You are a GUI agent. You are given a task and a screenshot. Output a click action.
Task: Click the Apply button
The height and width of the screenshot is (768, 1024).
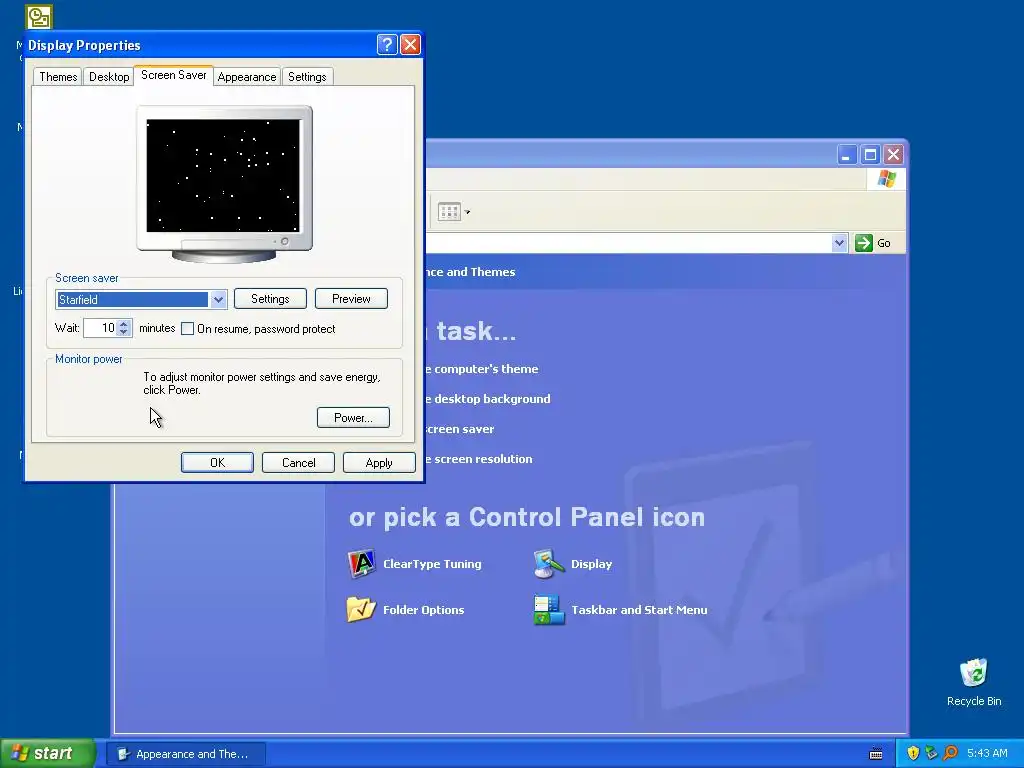pos(379,462)
